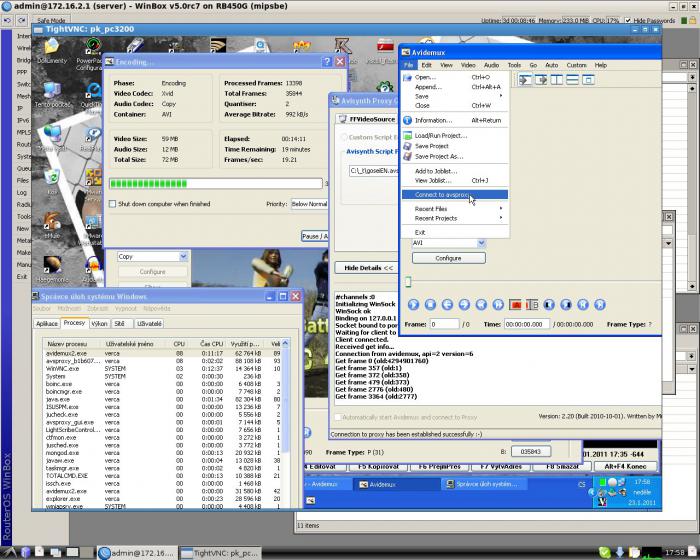
Task: Jump to previous keyframe in Avidemux
Action: (x=481, y=305)
